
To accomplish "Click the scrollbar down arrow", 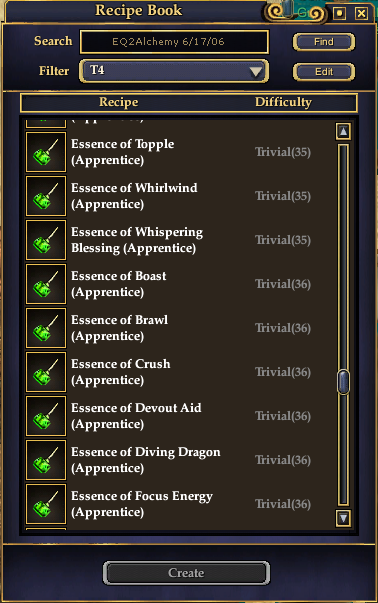I will coord(343,518).
